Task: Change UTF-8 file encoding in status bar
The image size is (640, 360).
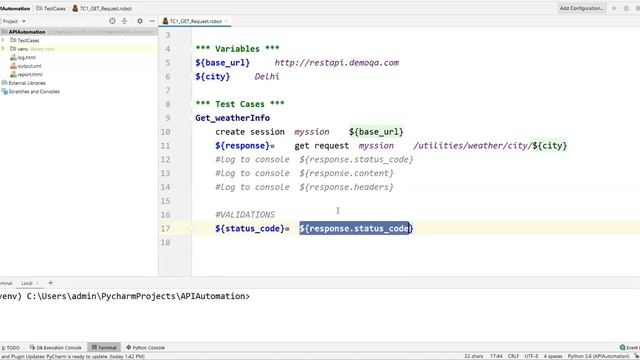Action: (x=531, y=356)
